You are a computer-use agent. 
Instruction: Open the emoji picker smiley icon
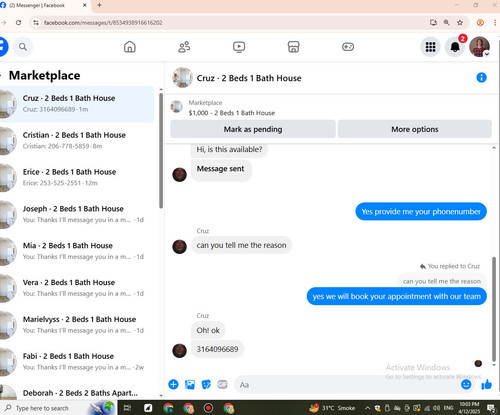pos(466,384)
